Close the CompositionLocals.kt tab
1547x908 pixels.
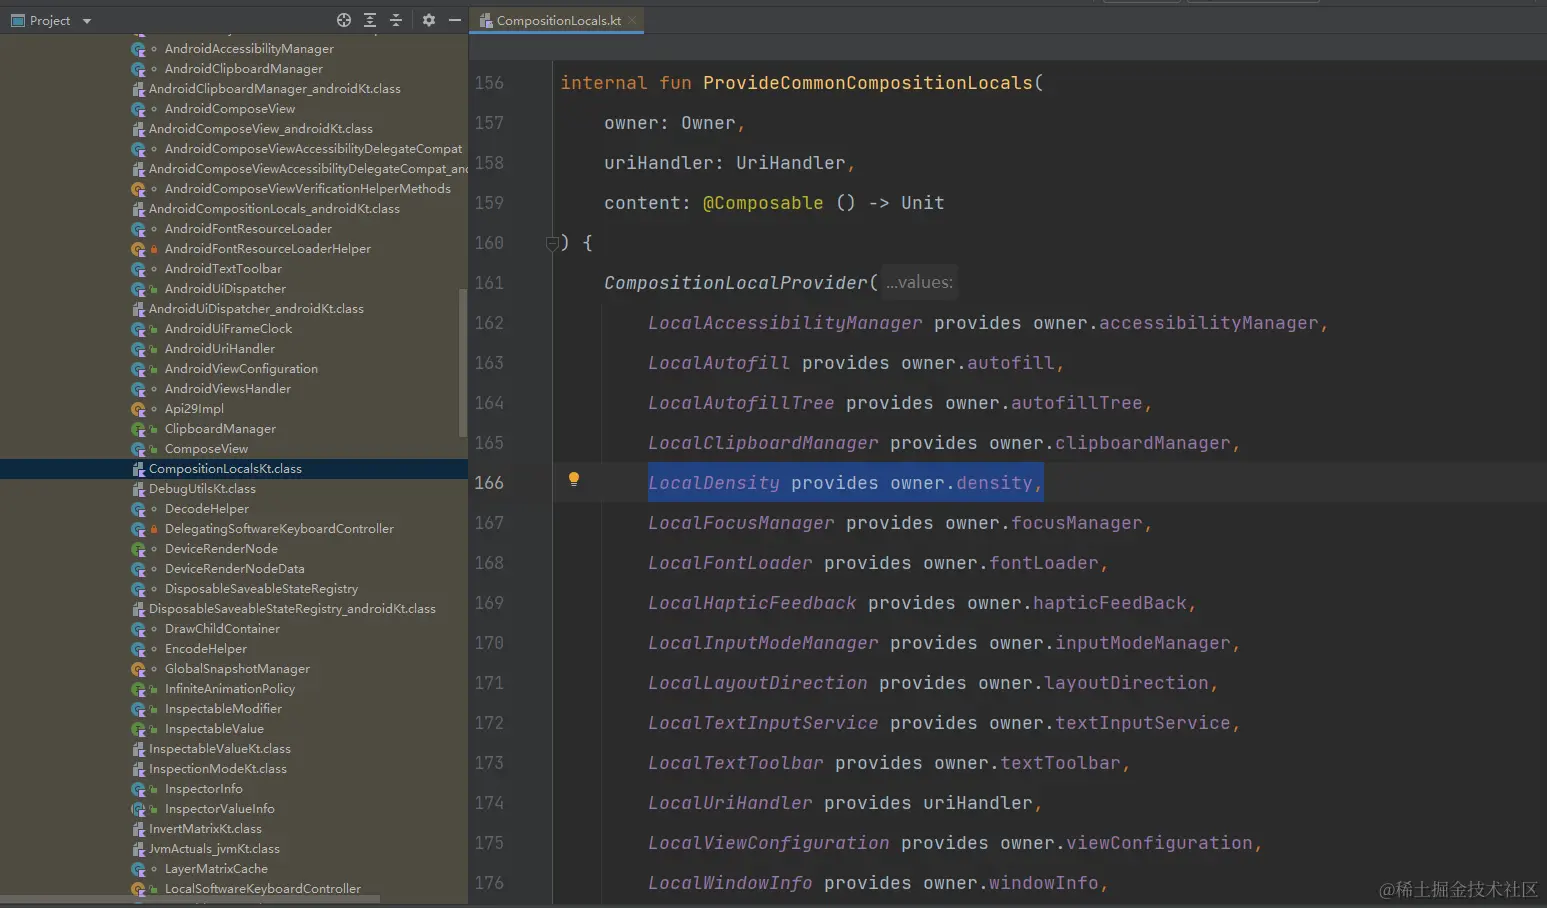[x=632, y=20]
